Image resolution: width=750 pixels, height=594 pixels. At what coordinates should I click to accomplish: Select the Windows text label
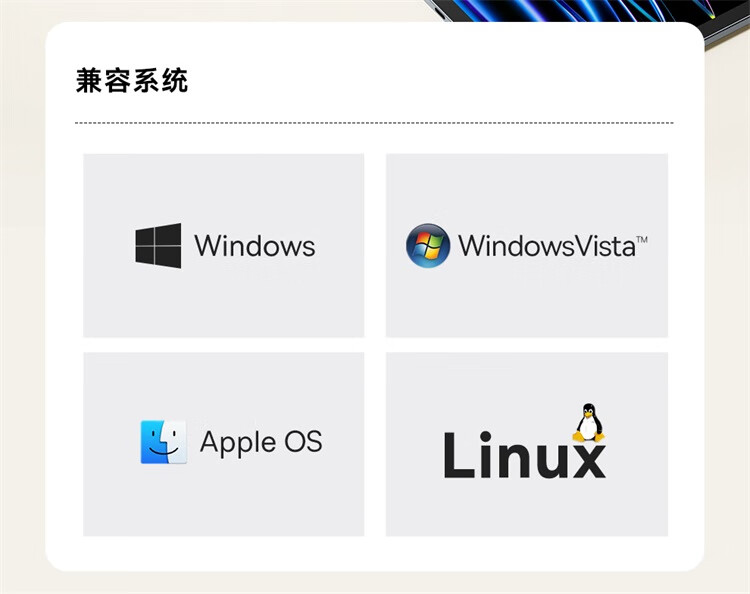254,246
